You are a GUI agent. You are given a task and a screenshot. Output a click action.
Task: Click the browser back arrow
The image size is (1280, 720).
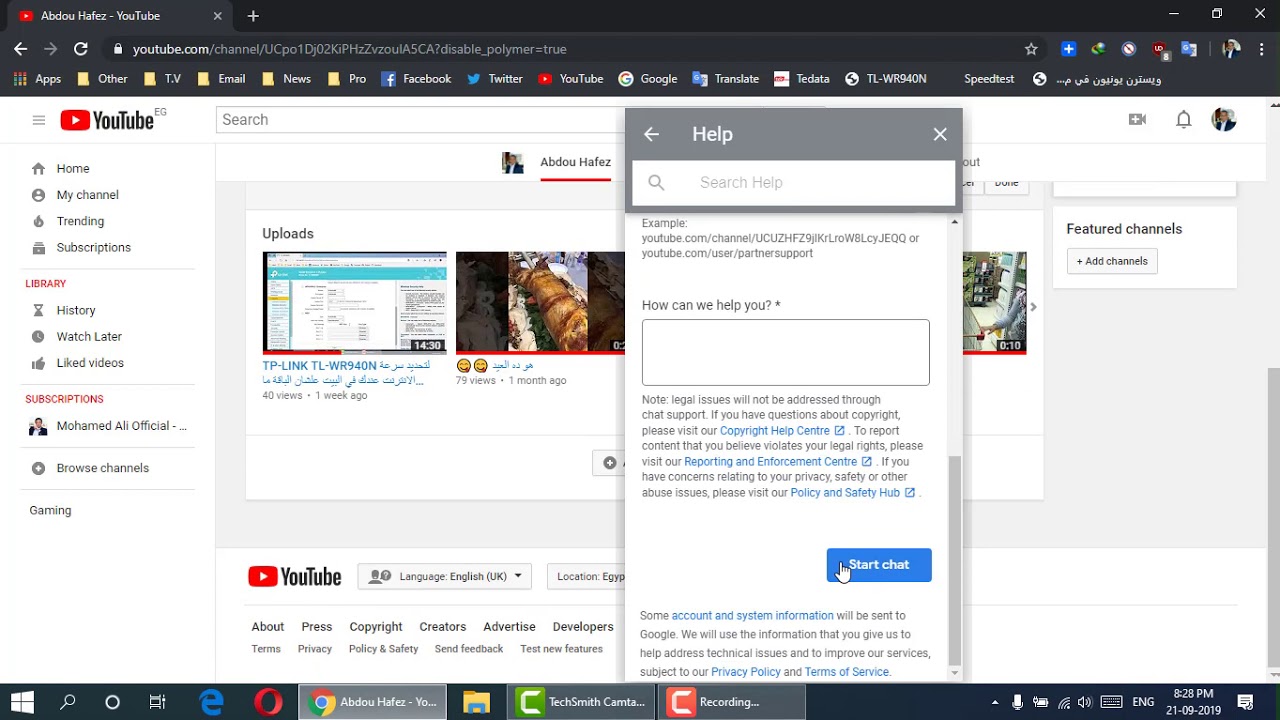pos(21,48)
